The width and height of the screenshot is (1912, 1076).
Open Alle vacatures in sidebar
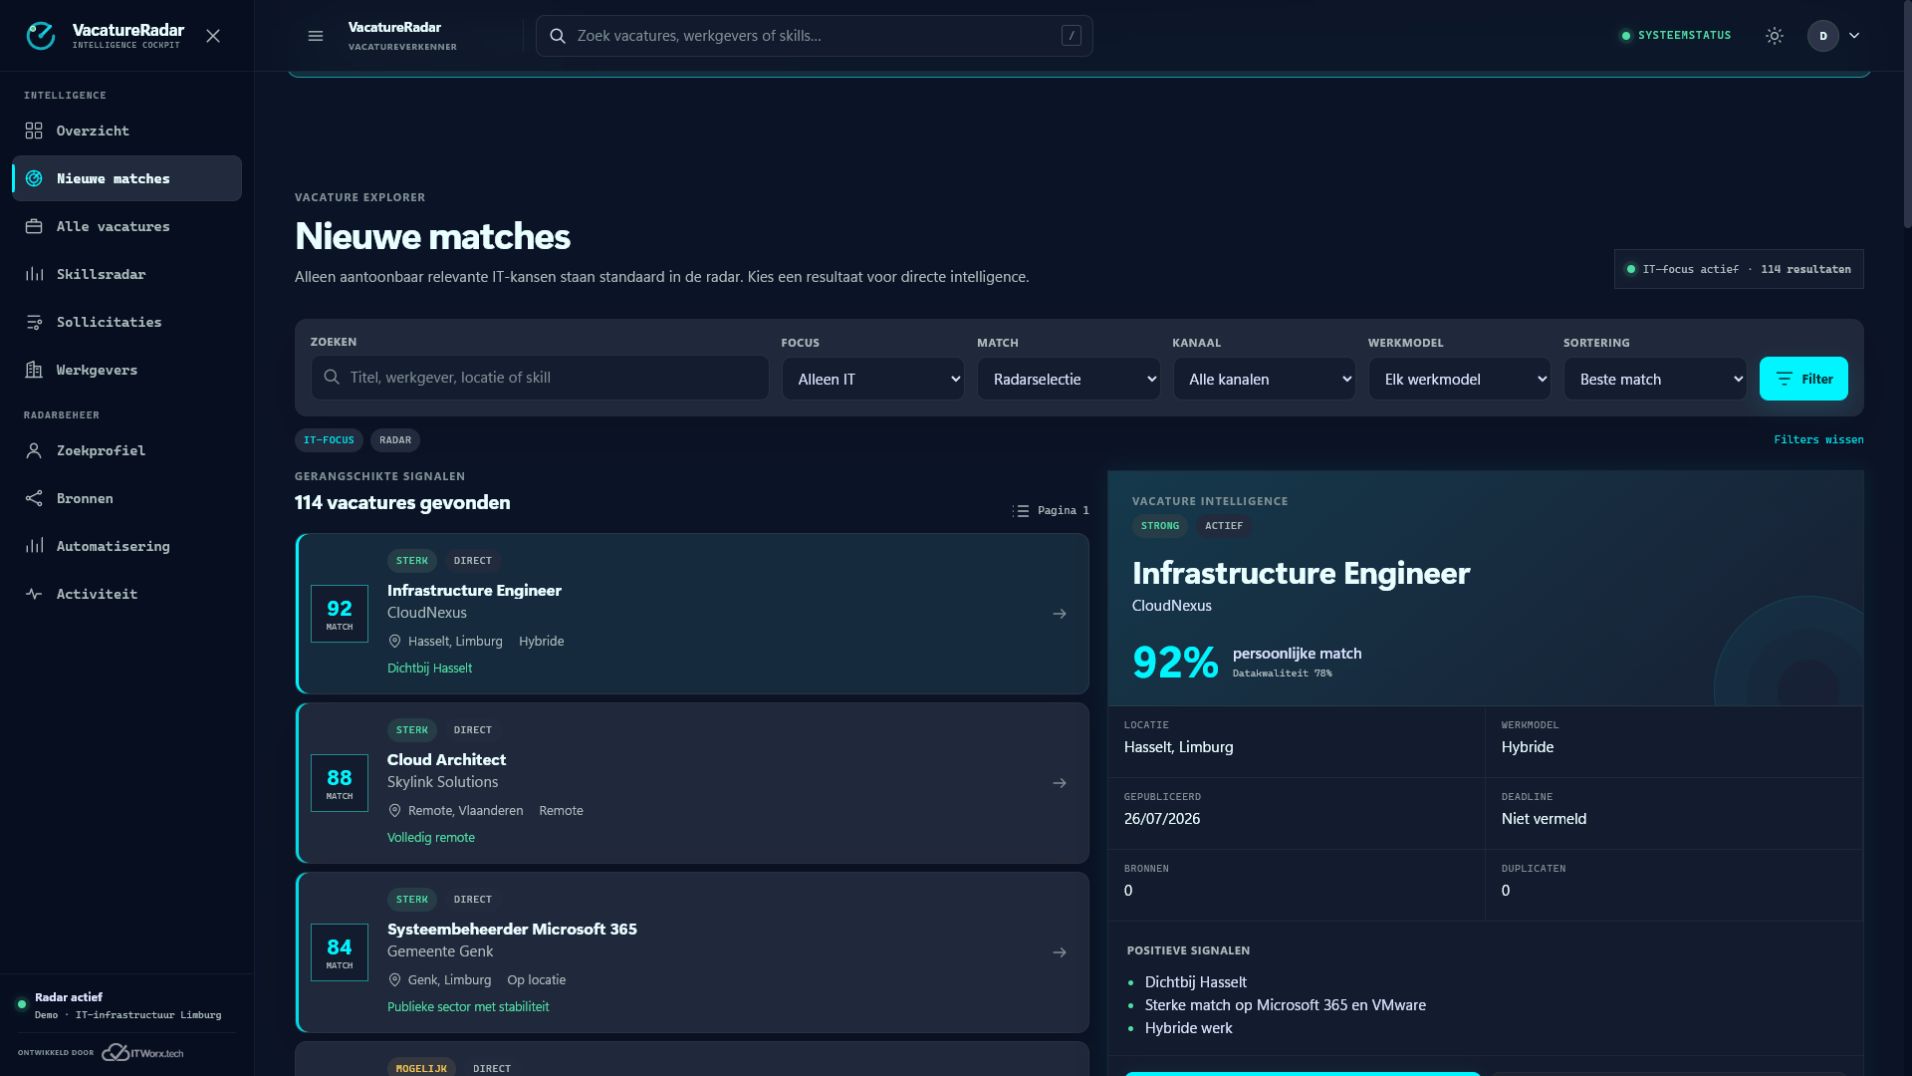(127, 227)
